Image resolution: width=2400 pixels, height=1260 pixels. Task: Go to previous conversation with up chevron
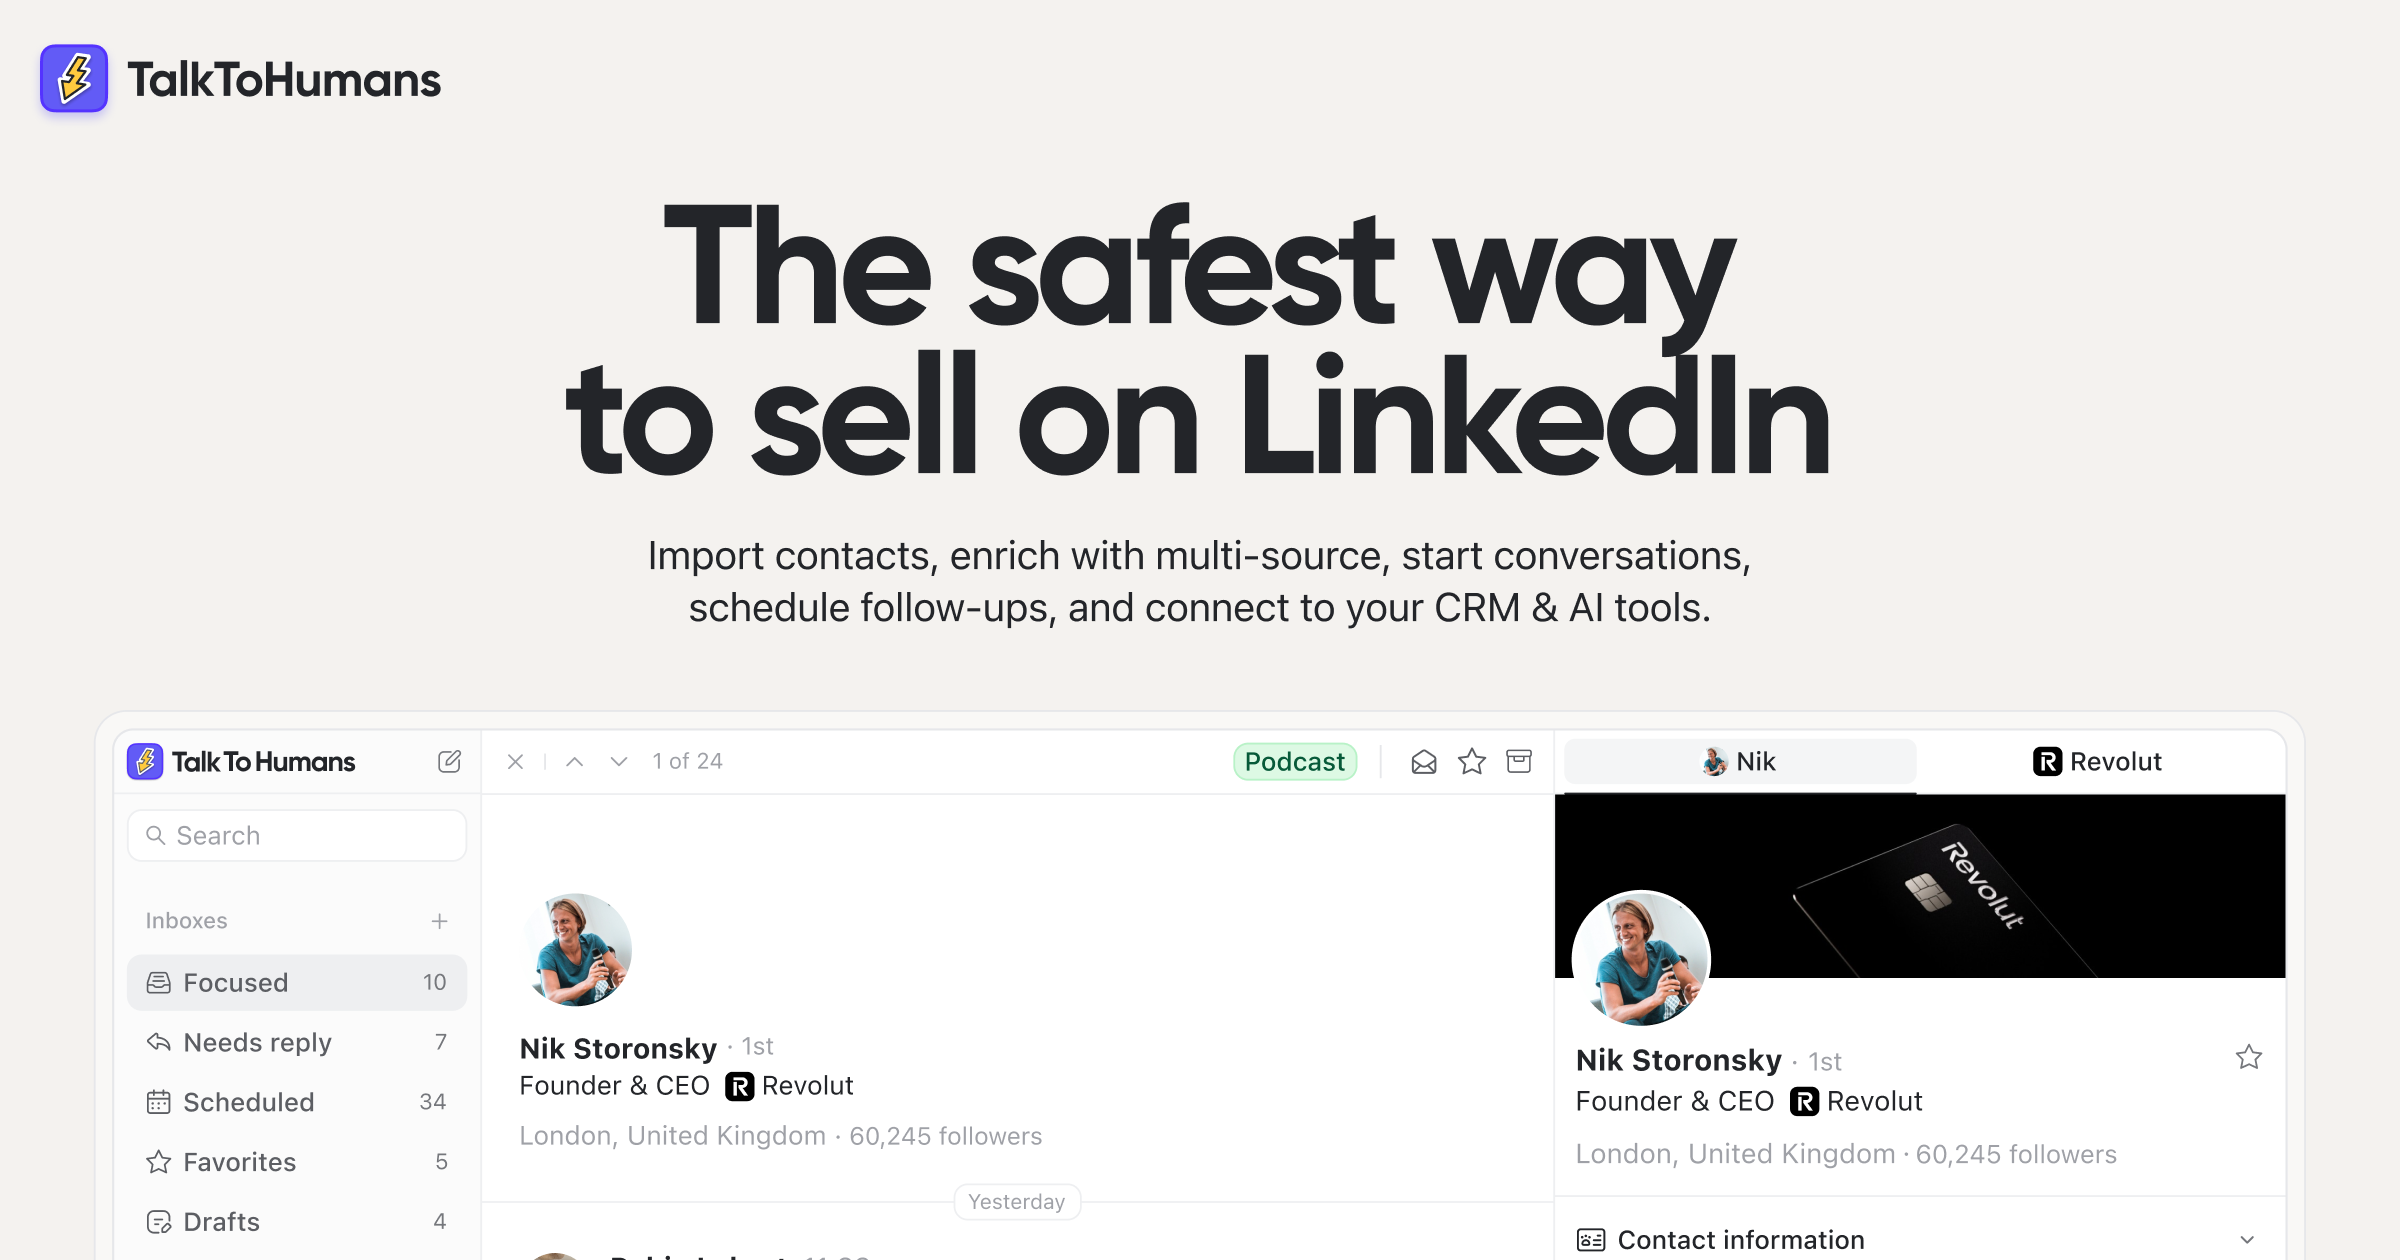coord(574,762)
